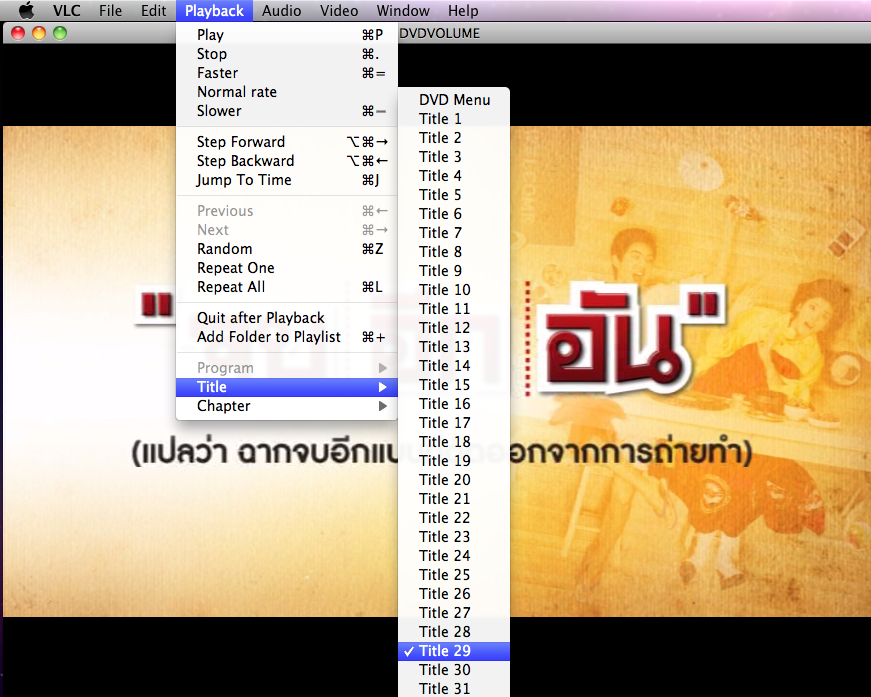871x697 pixels.
Task: Switch to Title 11
Action: coord(454,309)
